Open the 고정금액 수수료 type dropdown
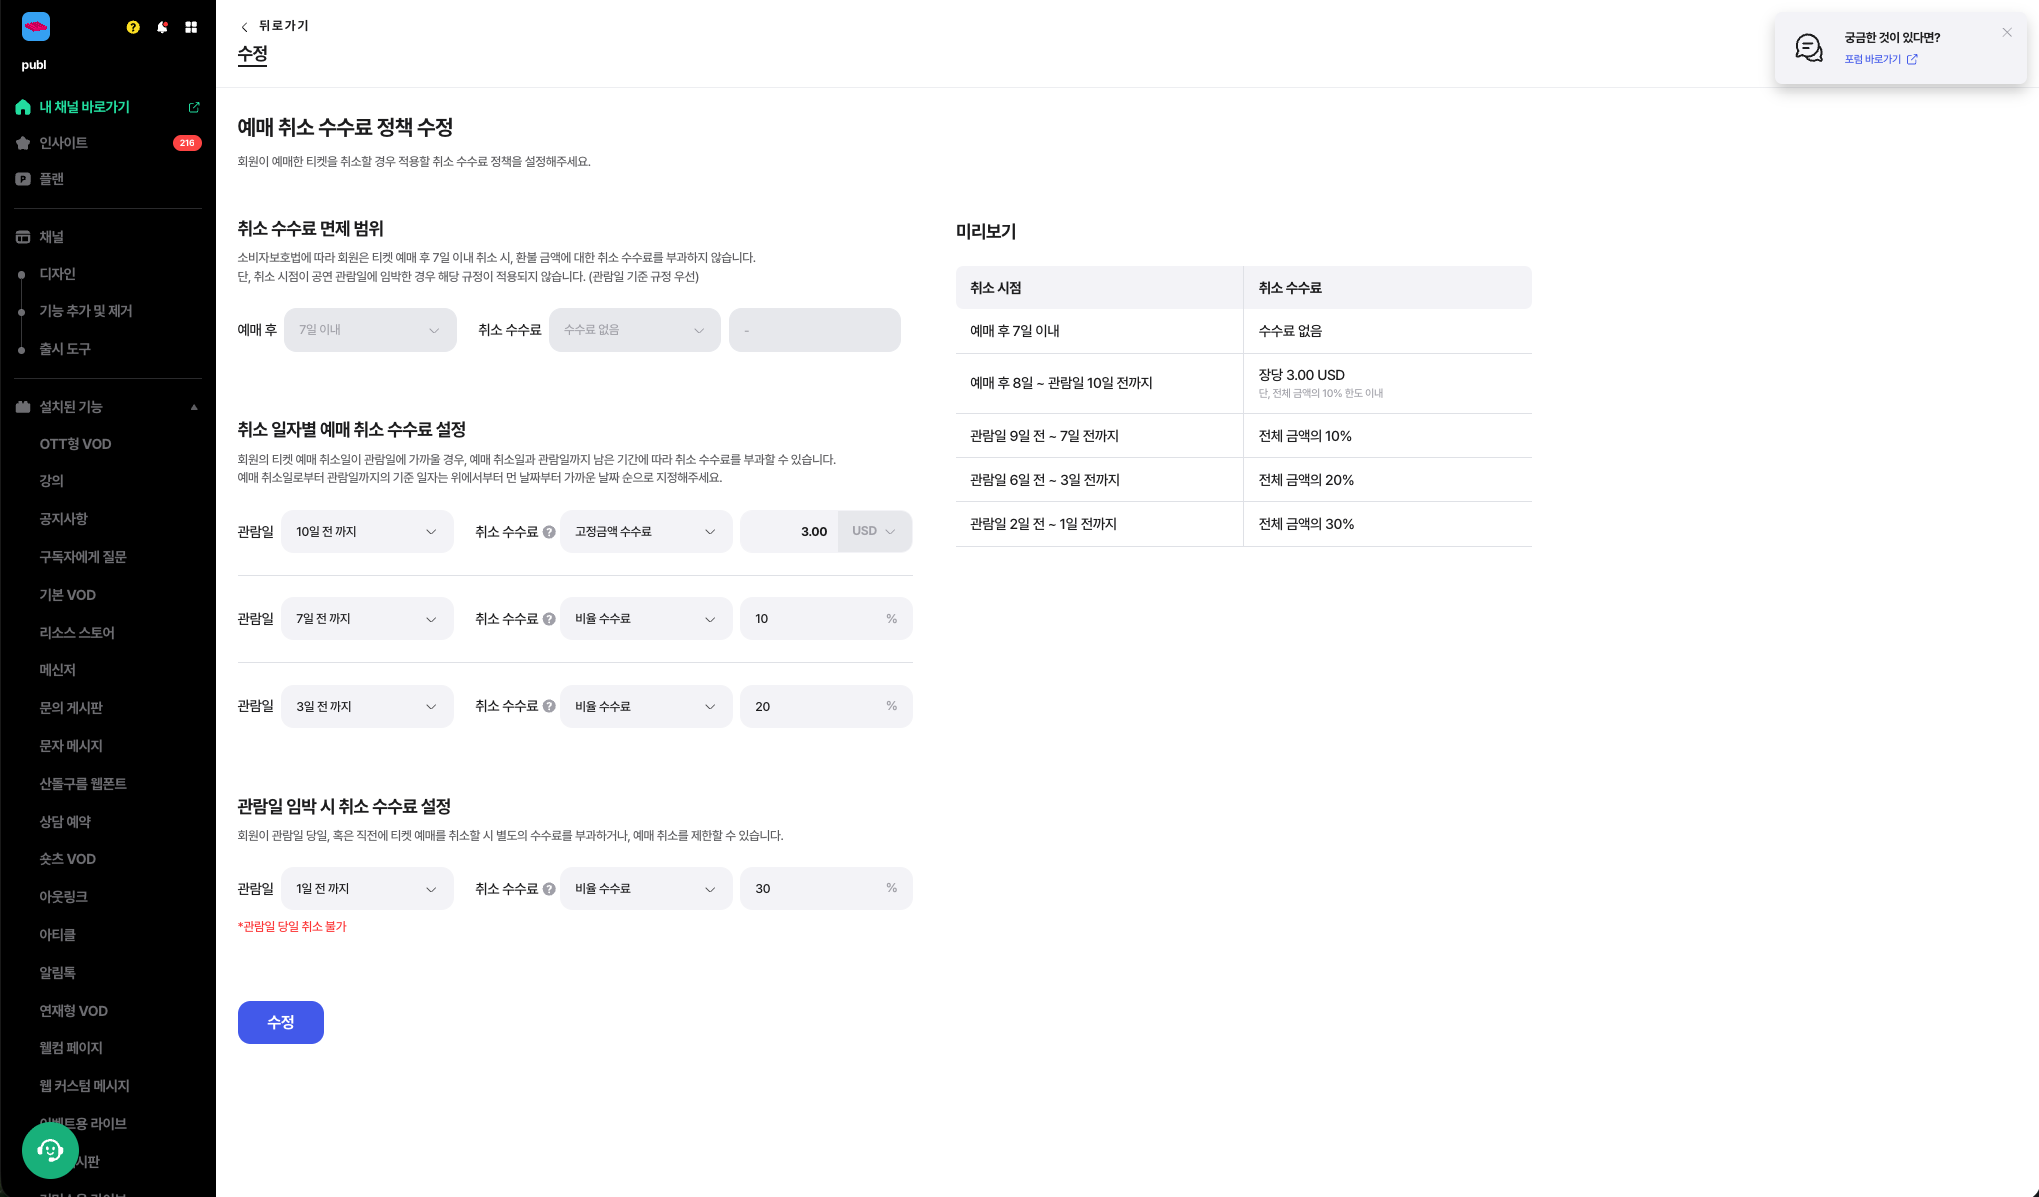 tap(646, 532)
